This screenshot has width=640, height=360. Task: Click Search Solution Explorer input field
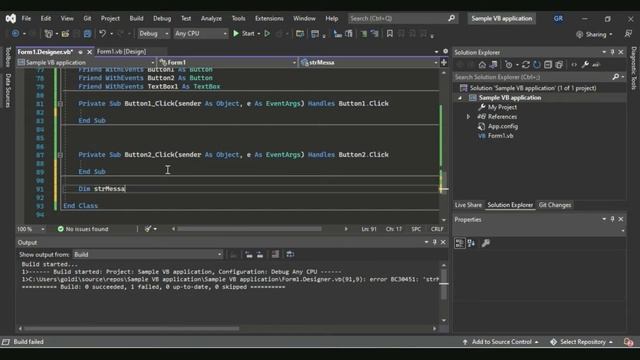533,77
